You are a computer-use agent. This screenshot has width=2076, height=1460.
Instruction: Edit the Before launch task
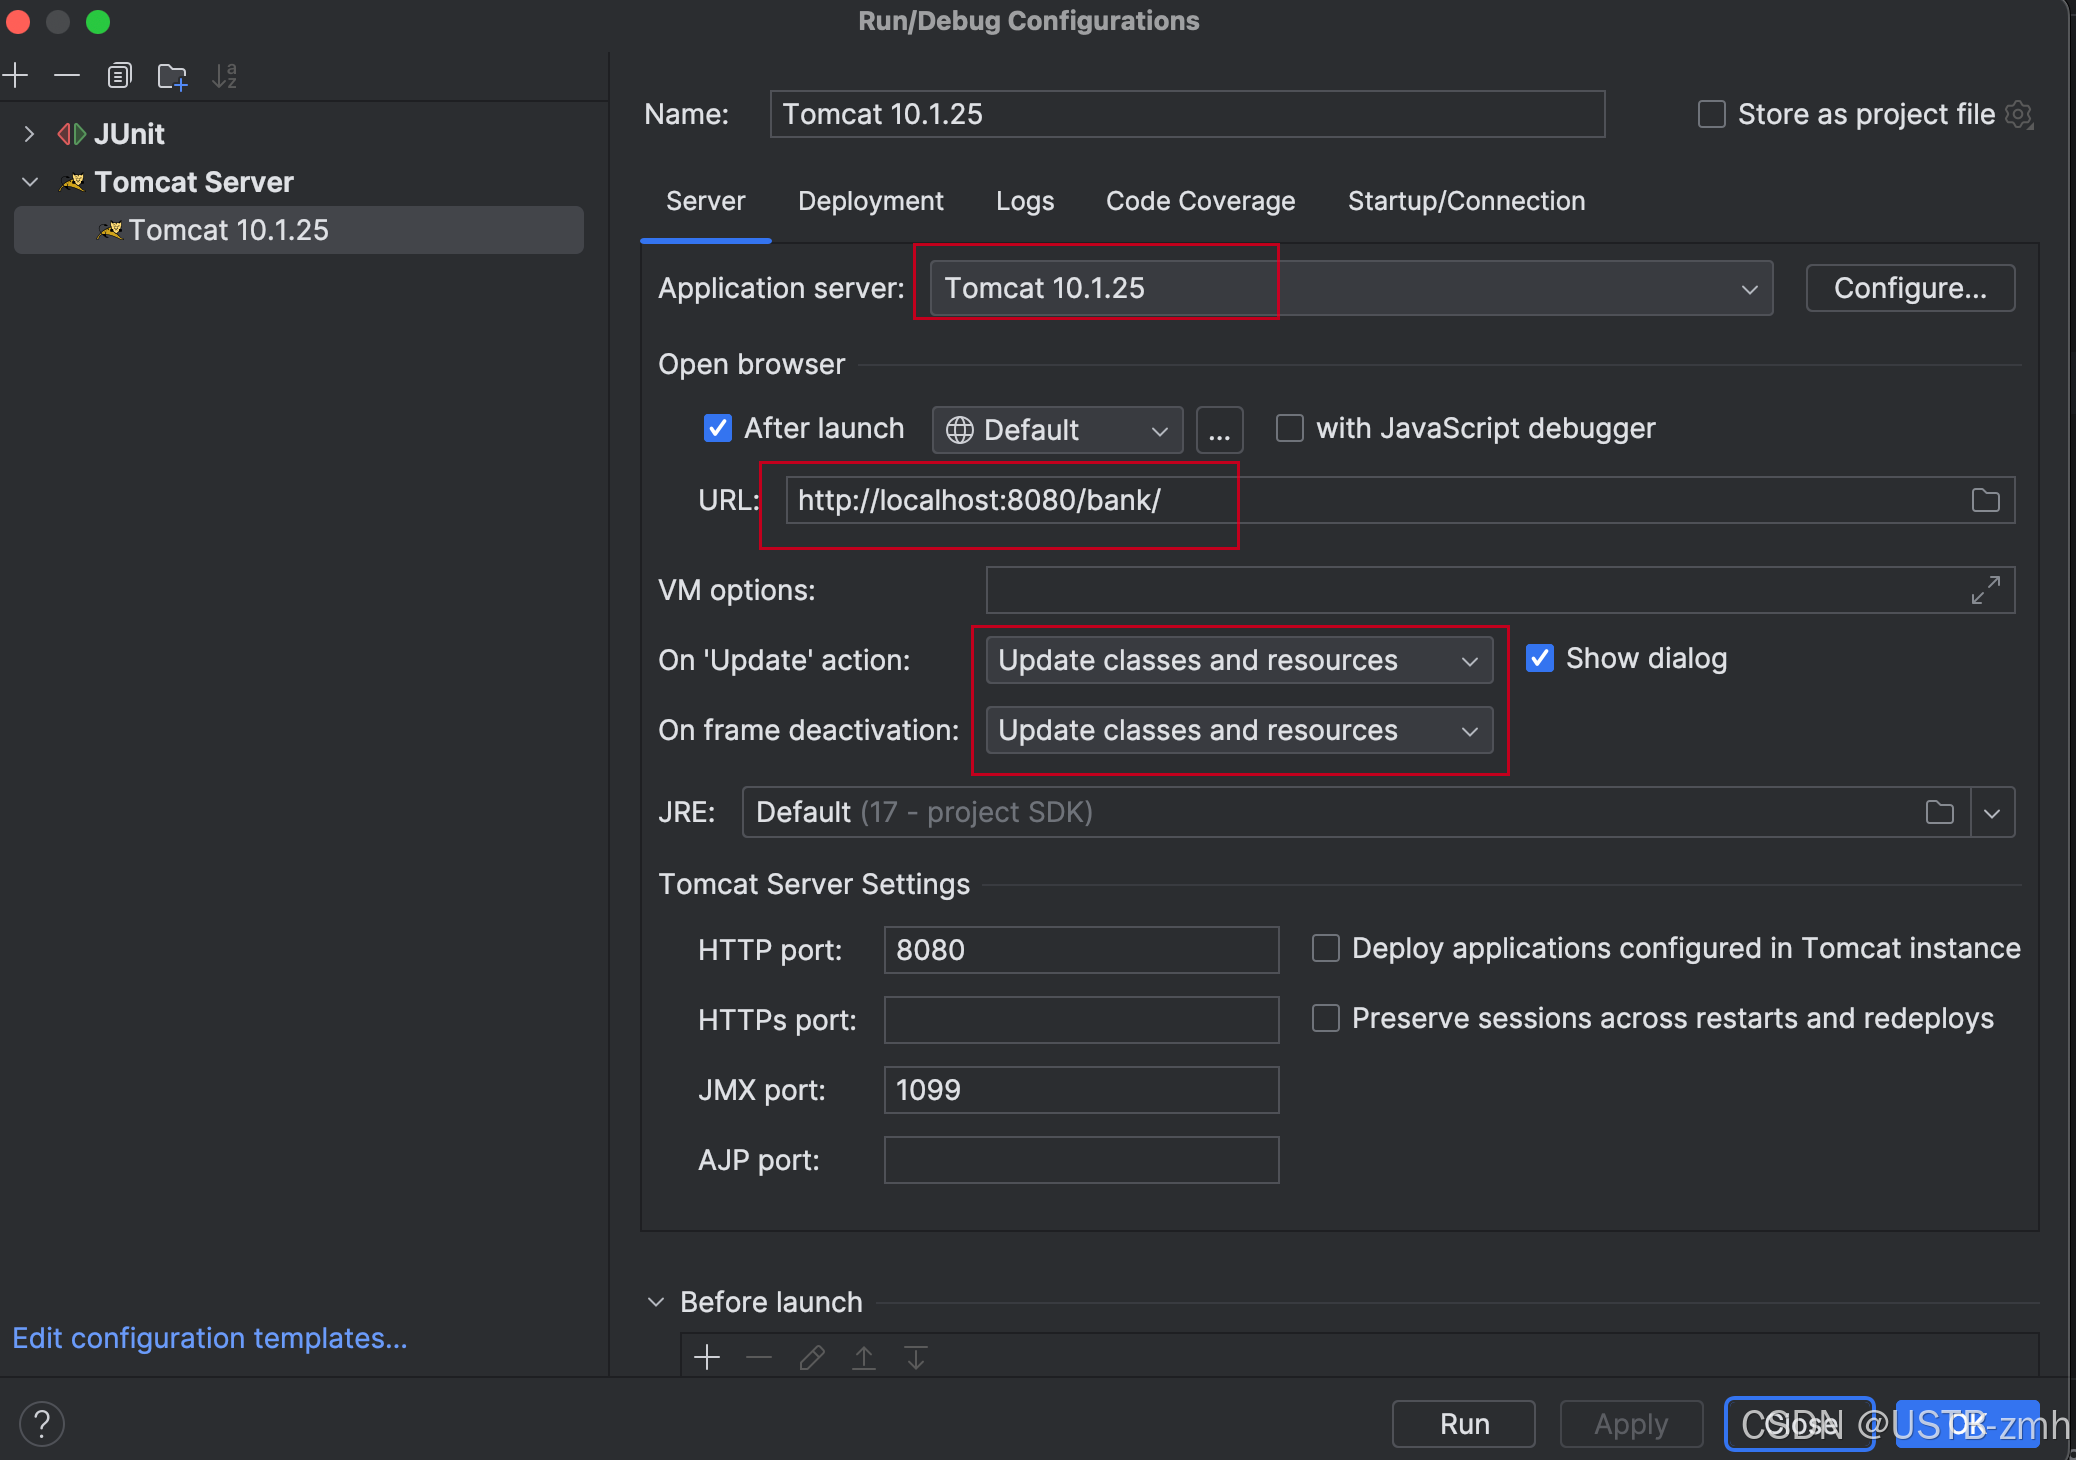[812, 1358]
